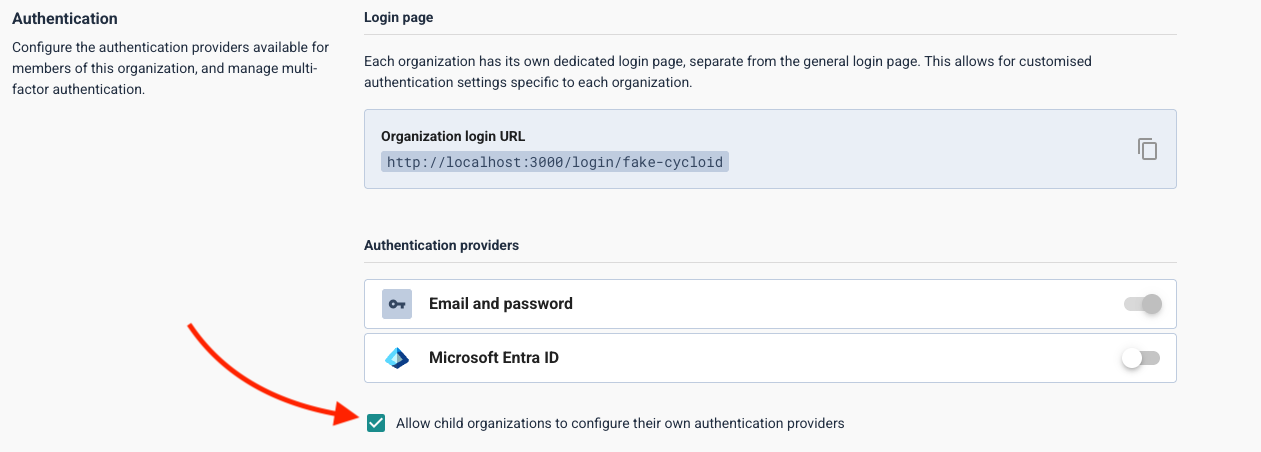Click the Microsoft Entra ID logo icon

coord(396,358)
